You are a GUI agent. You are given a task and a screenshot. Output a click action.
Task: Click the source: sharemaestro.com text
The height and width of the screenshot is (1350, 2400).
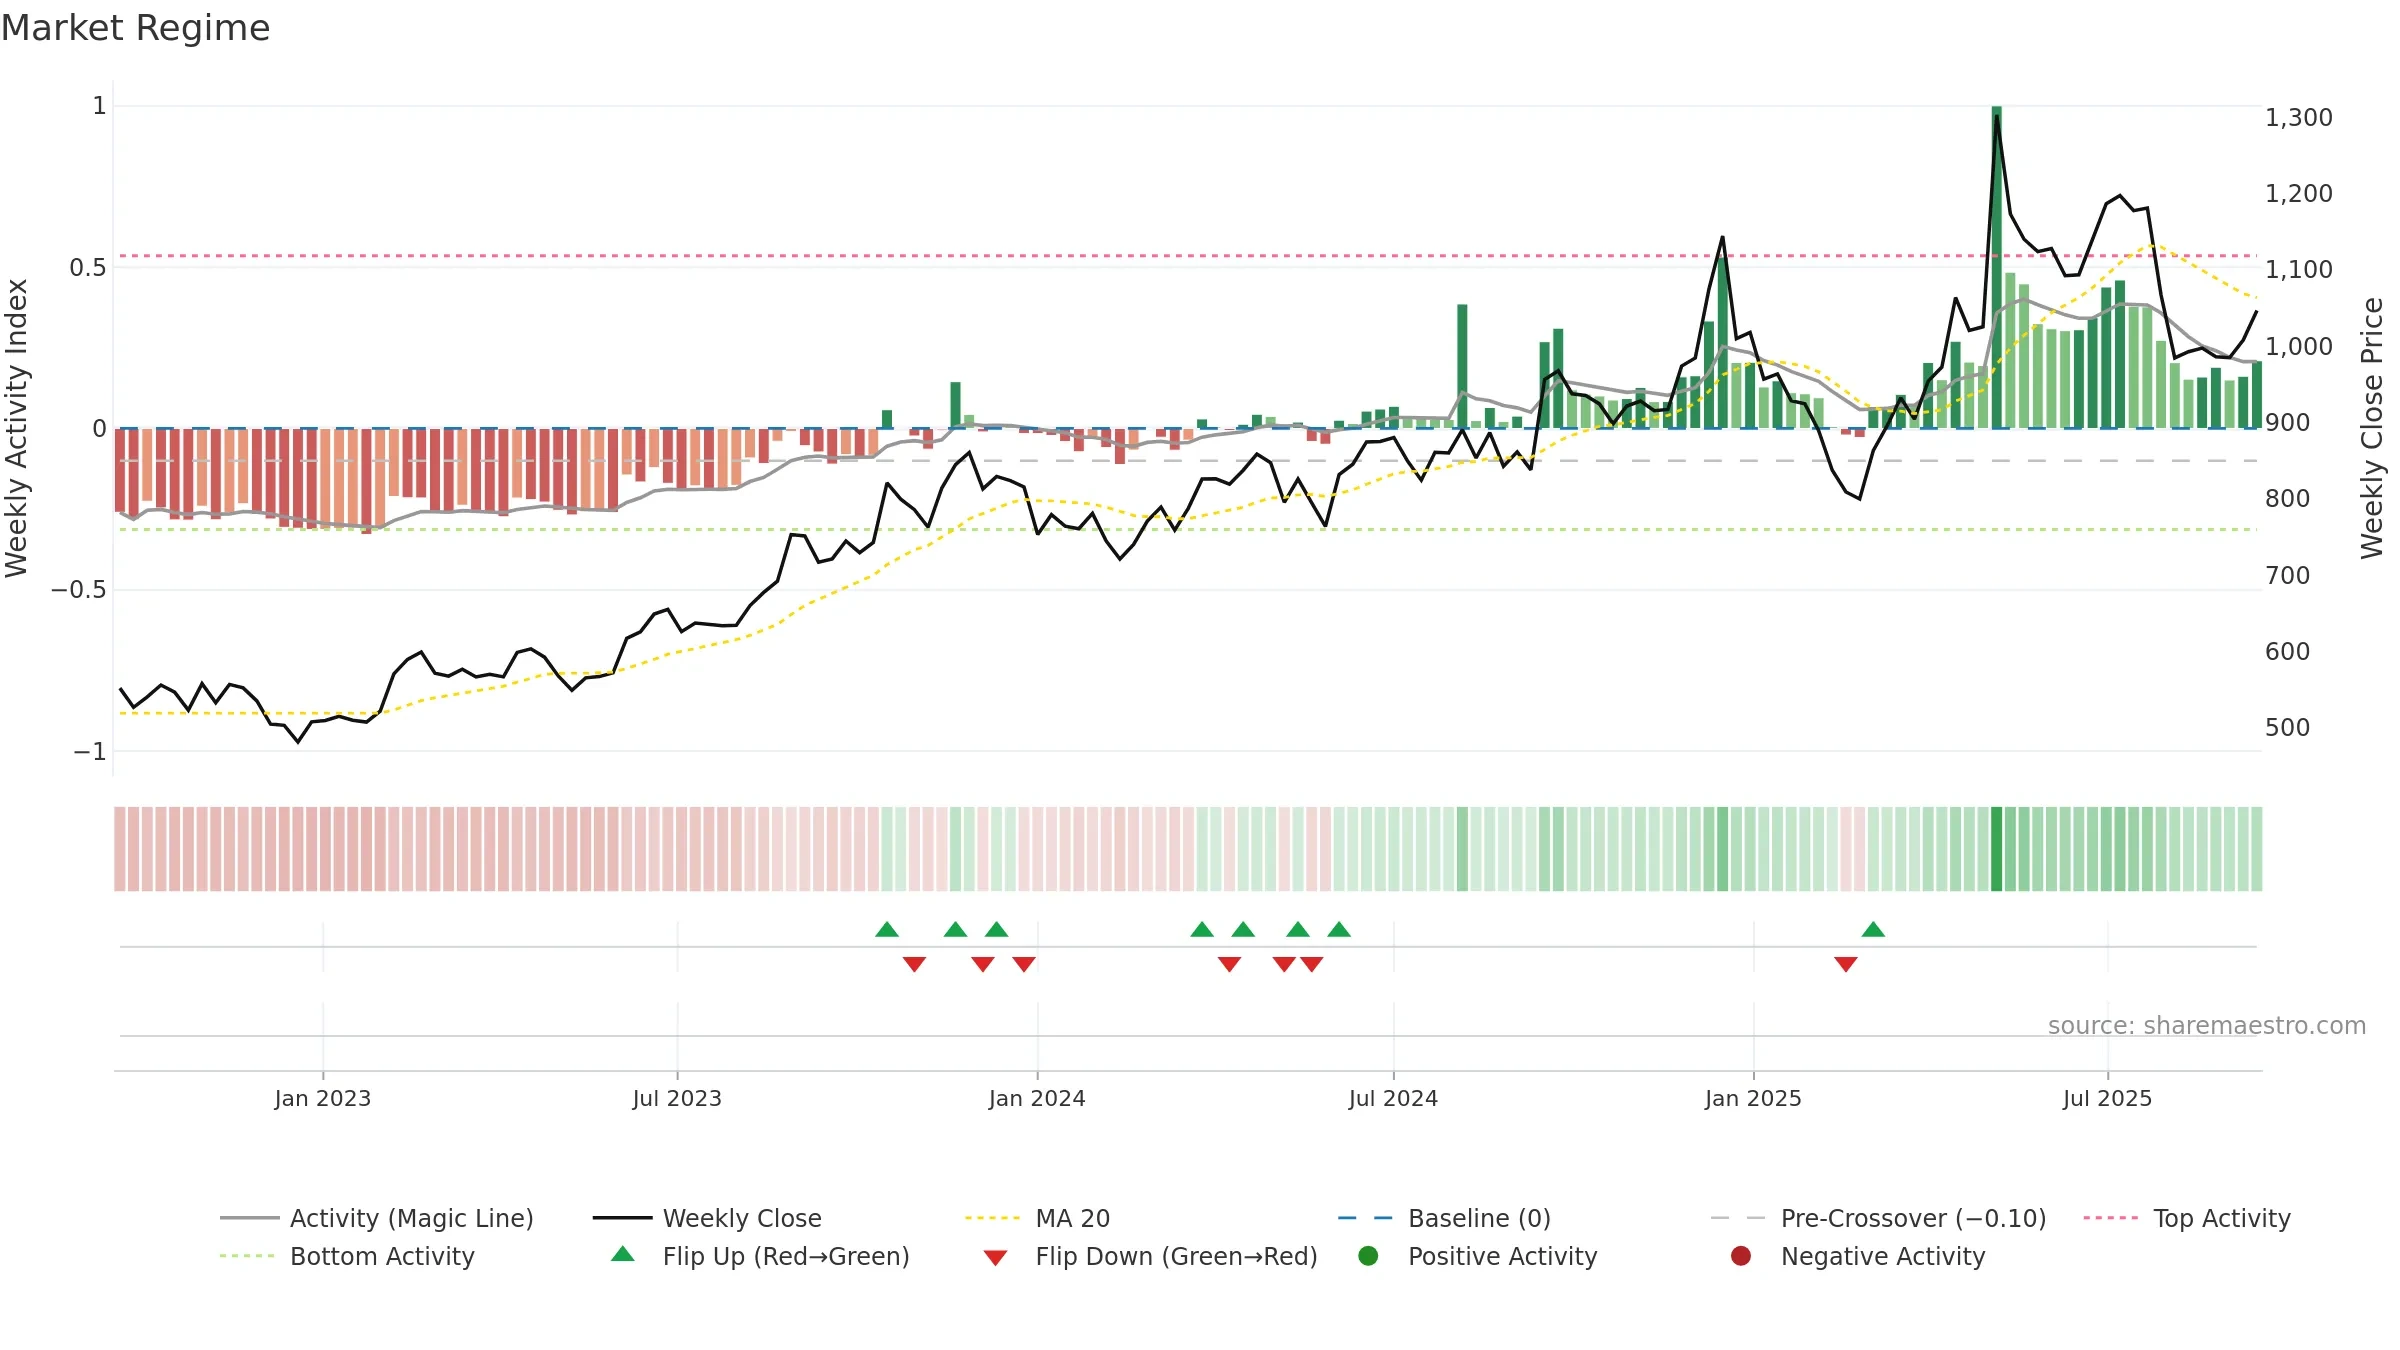click(2206, 1026)
